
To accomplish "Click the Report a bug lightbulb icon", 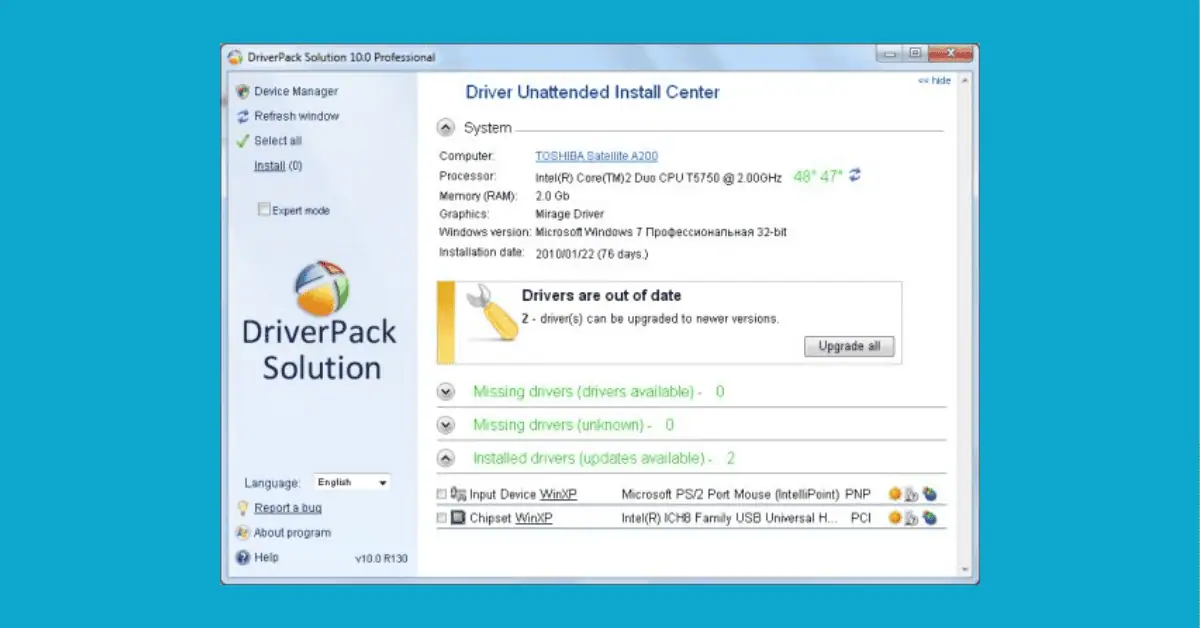I will (242, 508).
